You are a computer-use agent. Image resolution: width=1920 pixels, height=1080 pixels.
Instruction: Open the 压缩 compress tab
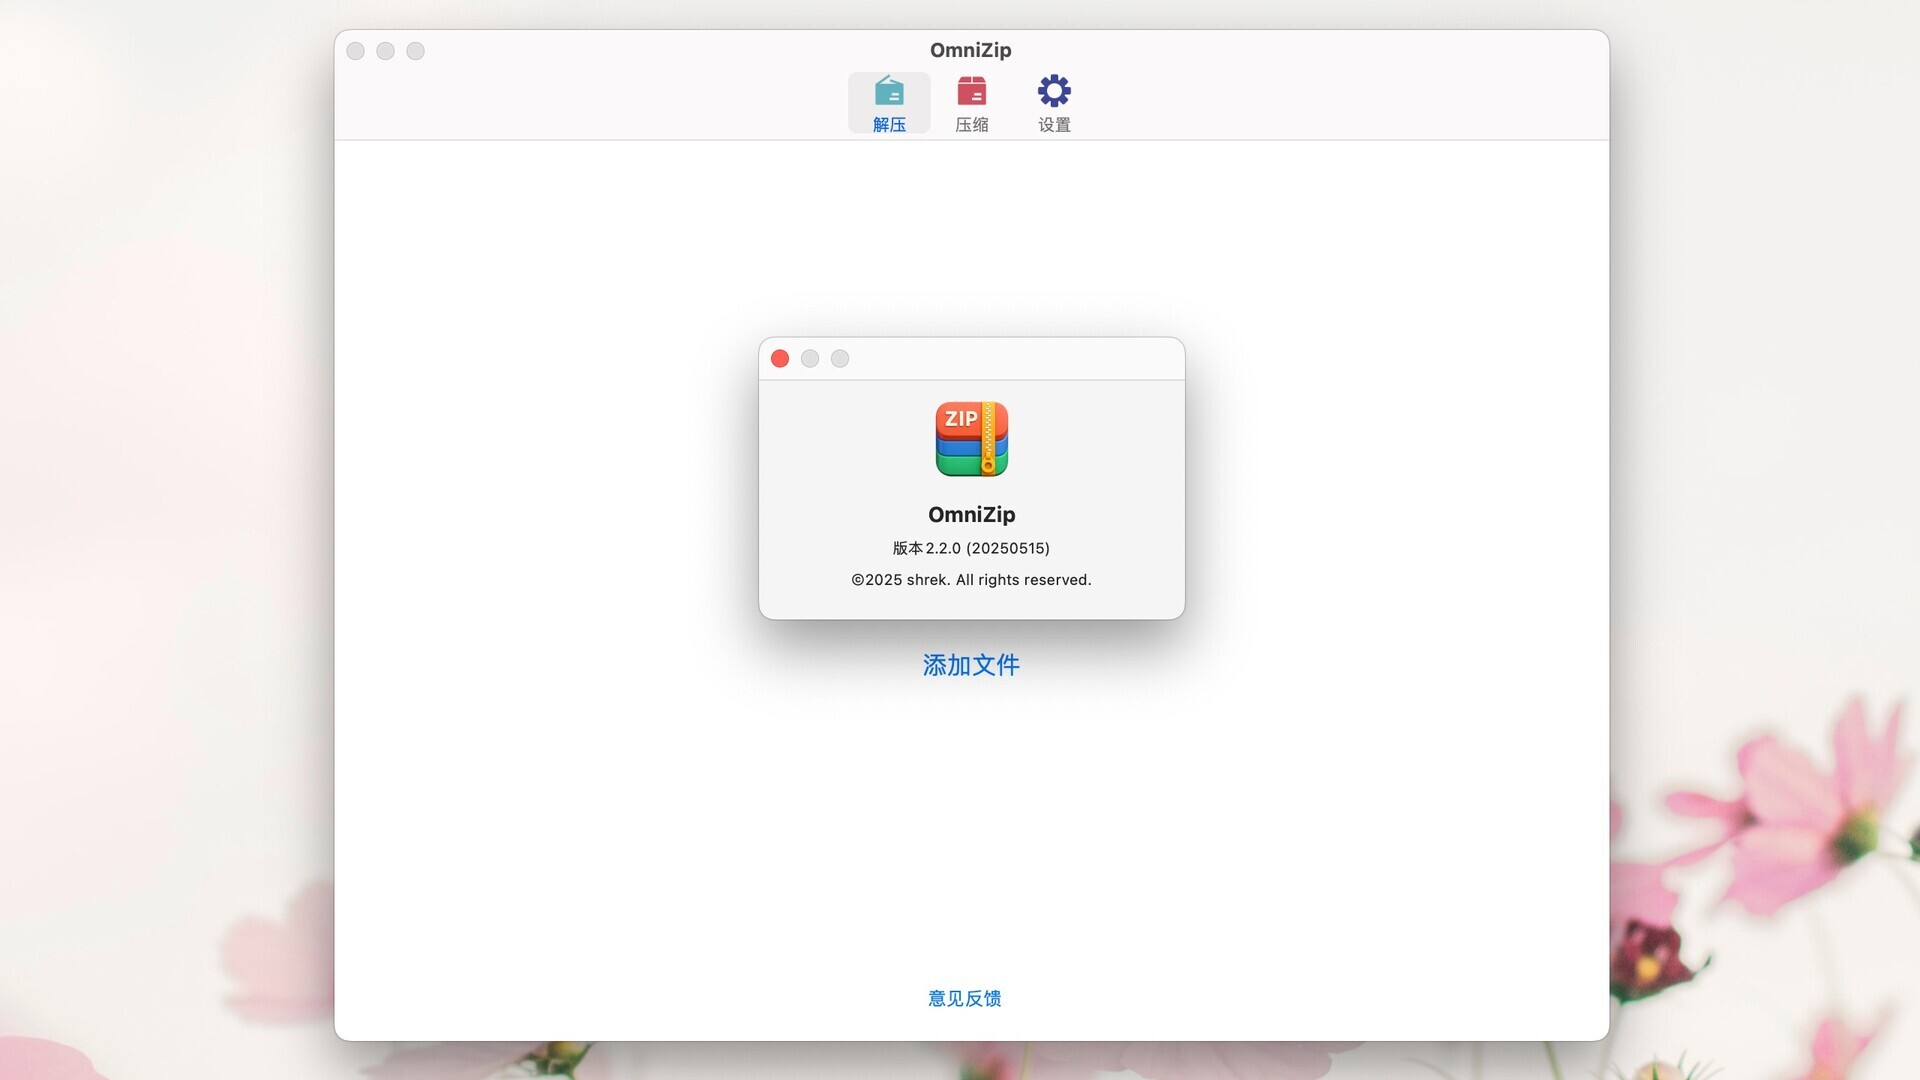pyautogui.click(x=971, y=103)
